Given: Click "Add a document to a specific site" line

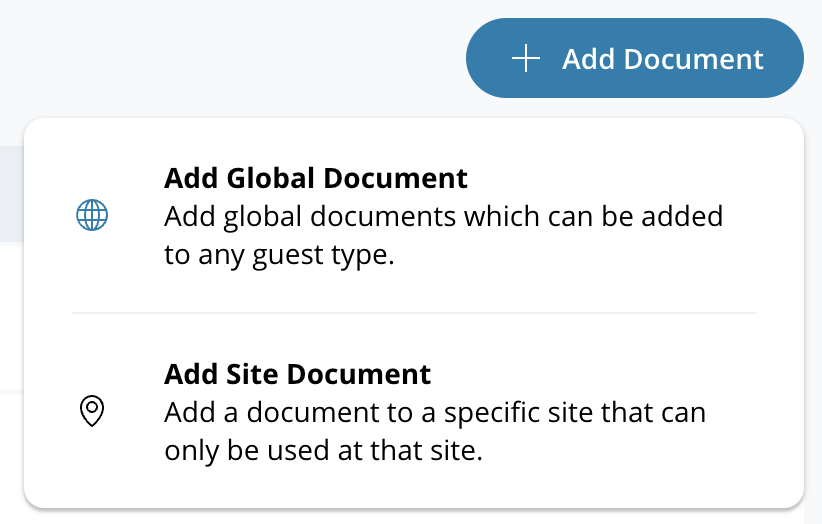Looking at the screenshot, I should pyautogui.click(x=435, y=412).
